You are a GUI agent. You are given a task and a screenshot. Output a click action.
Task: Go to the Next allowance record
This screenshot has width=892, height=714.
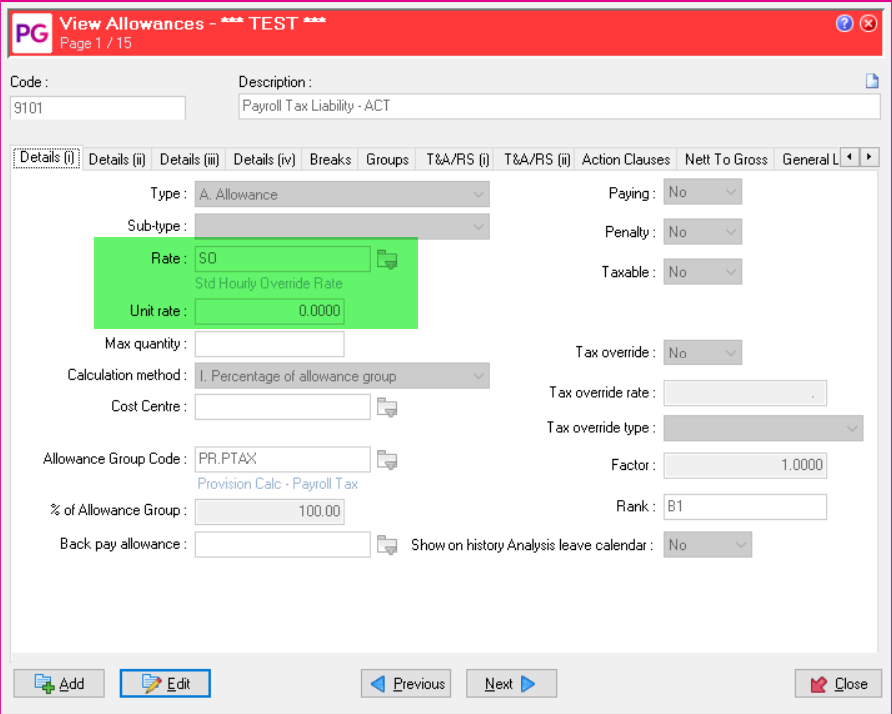(511, 684)
